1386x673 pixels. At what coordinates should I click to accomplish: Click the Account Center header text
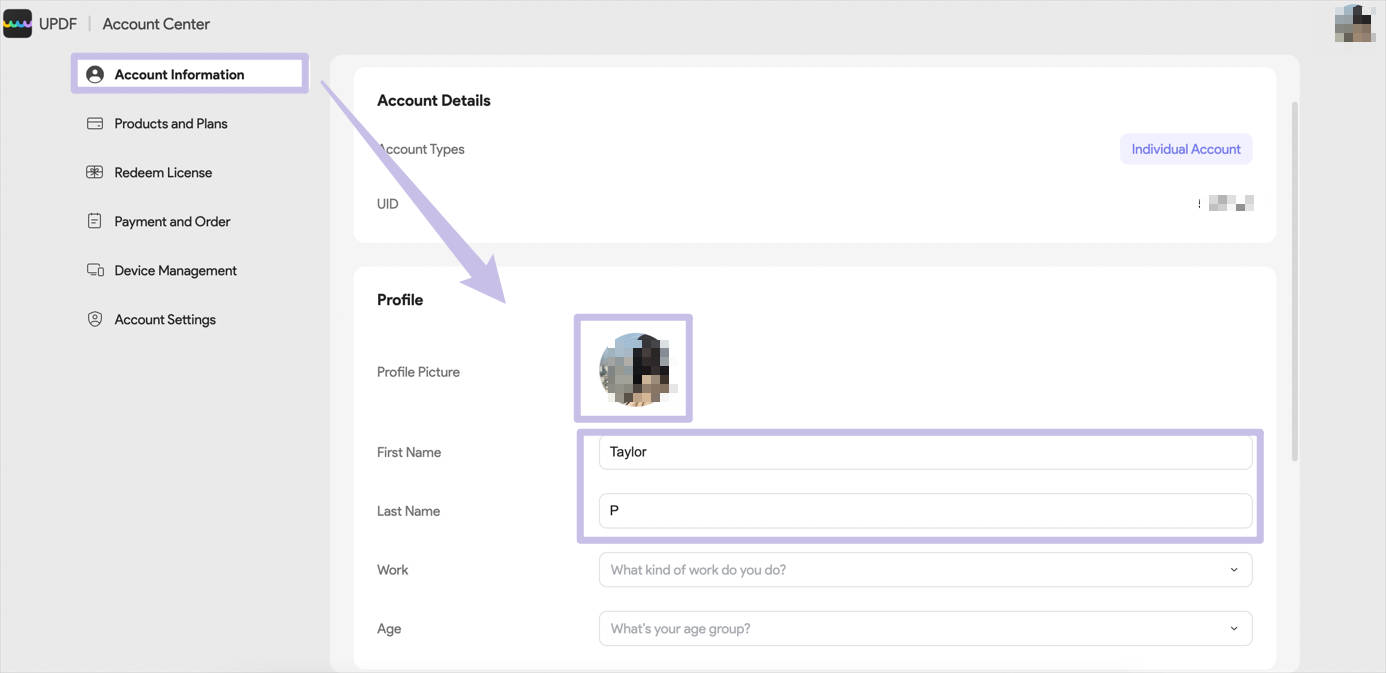click(x=156, y=24)
